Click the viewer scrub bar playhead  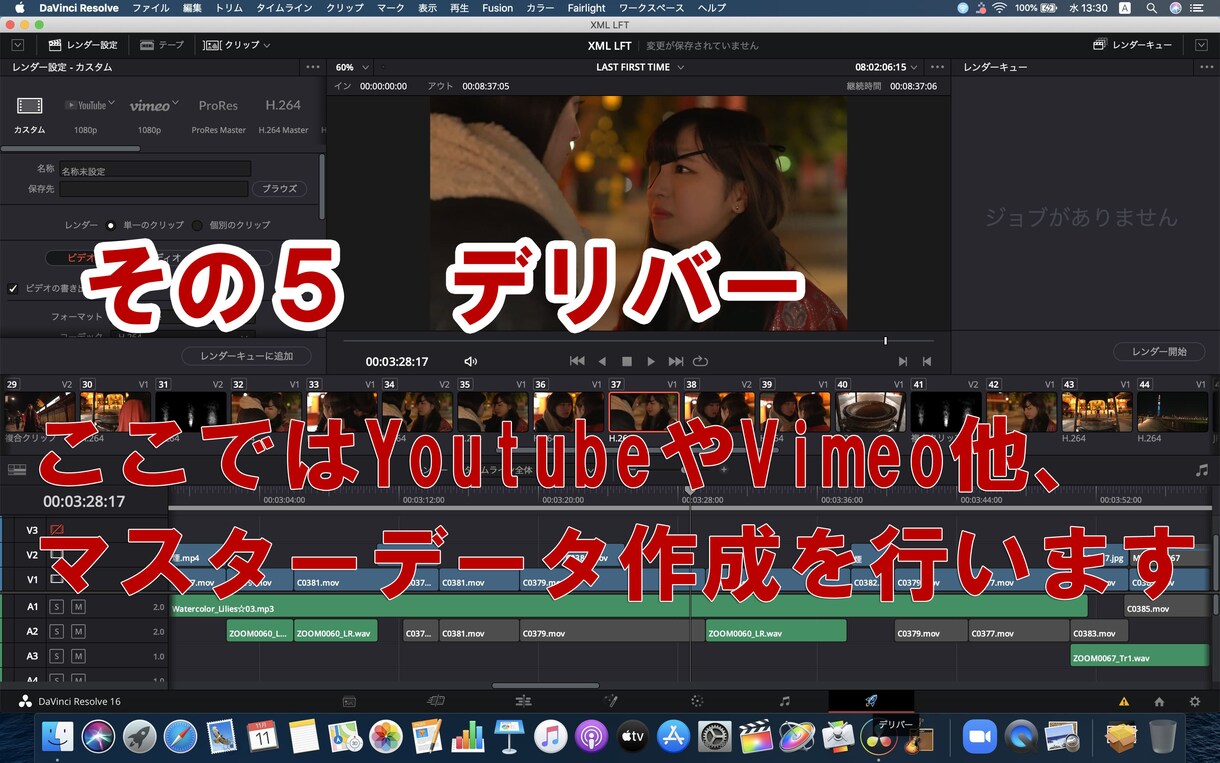point(885,341)
